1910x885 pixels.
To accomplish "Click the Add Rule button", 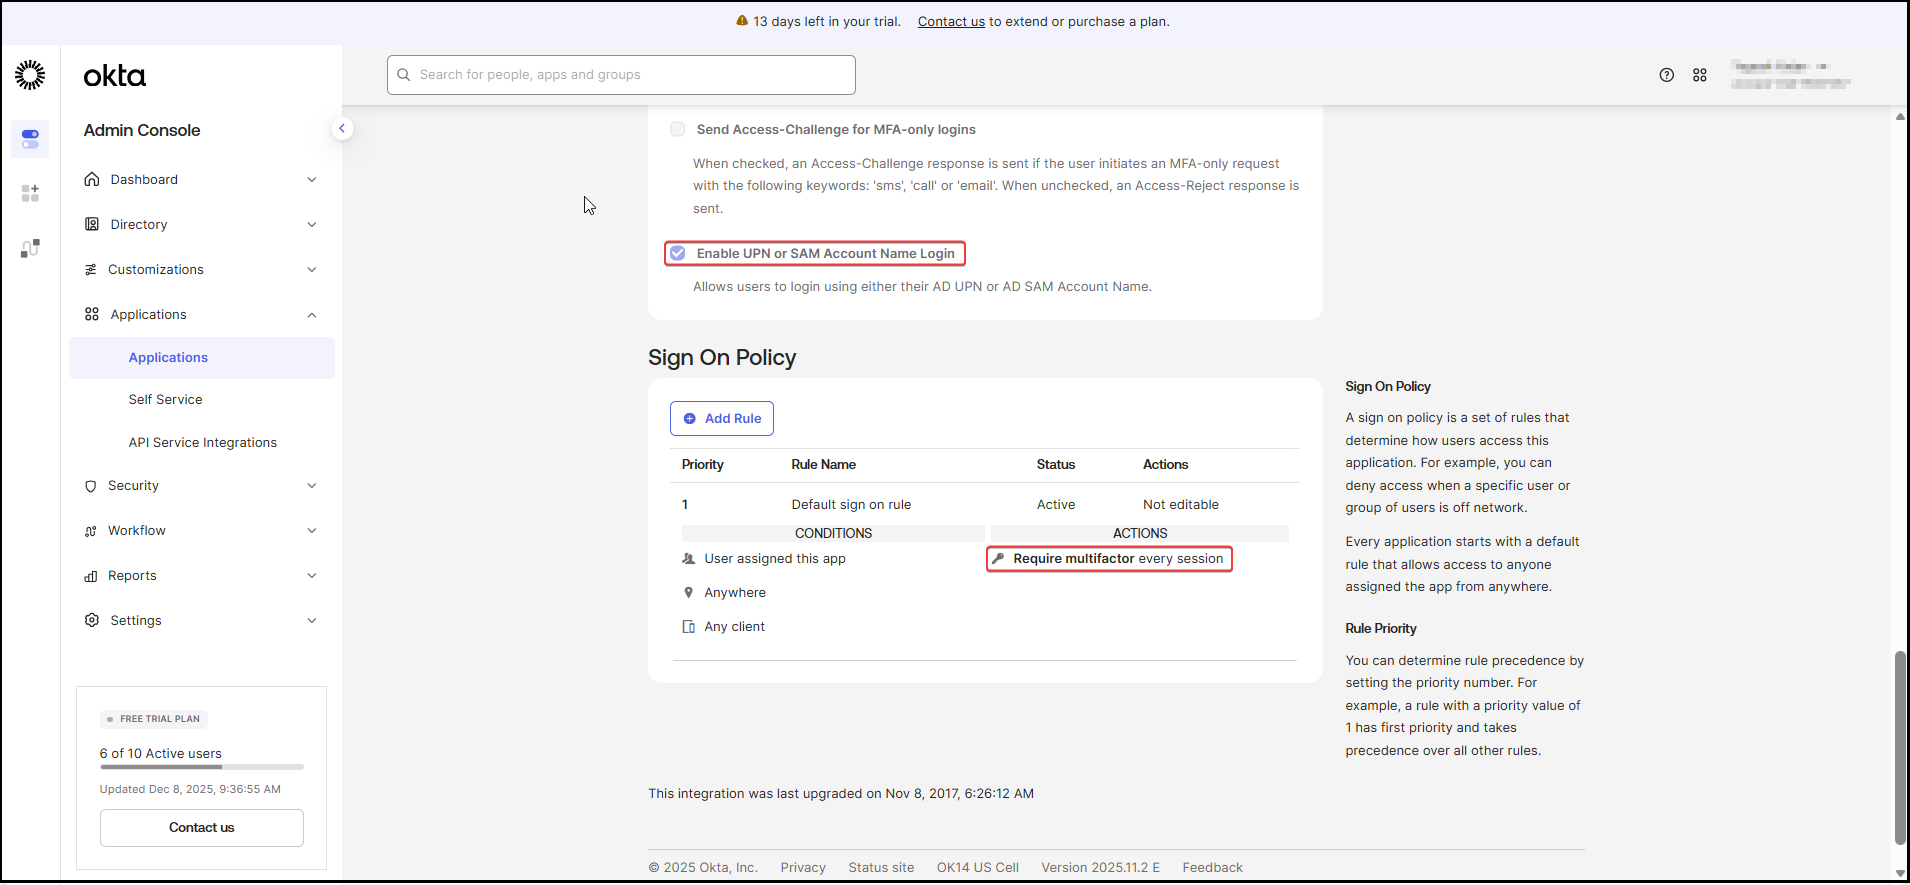I will coord(722,418).
